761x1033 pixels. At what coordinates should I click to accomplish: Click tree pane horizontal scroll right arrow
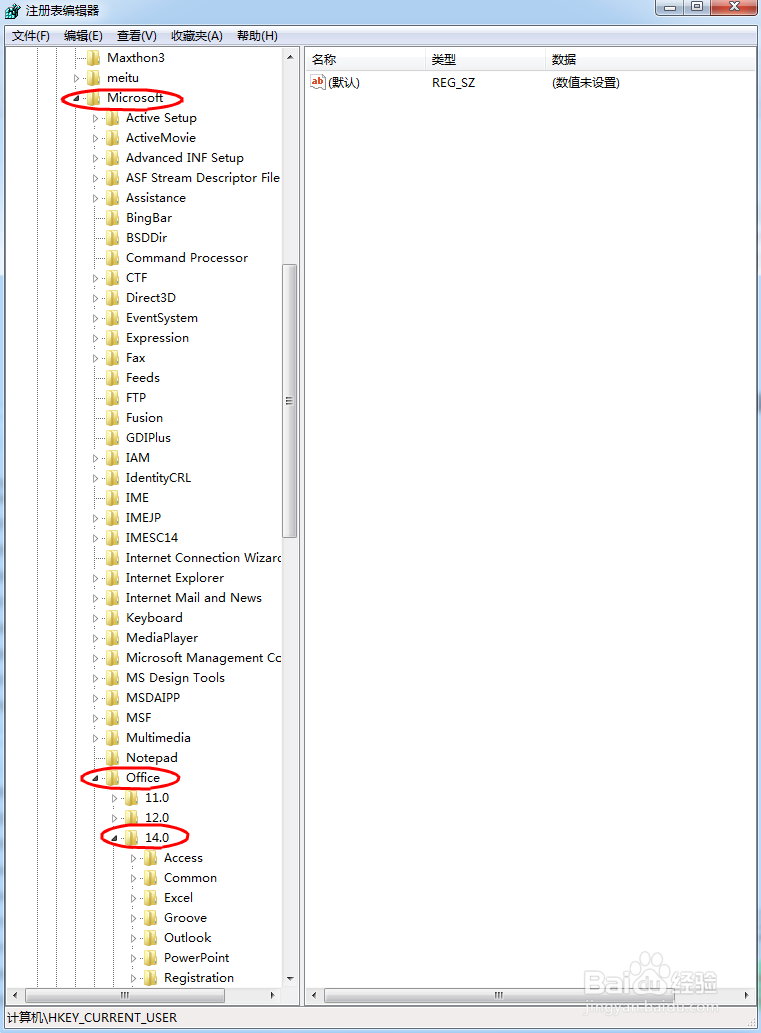[273, 995]
